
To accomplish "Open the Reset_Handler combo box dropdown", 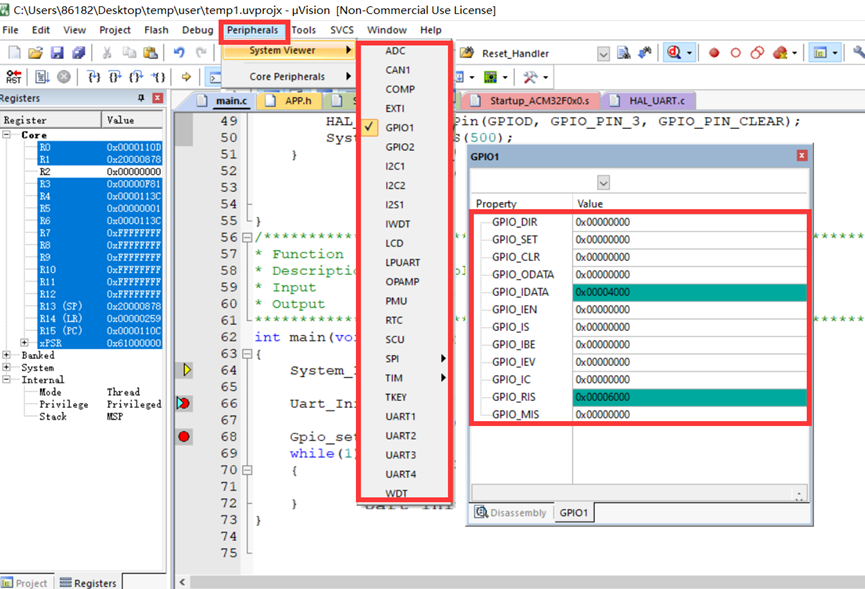I will tap(603, 53).
